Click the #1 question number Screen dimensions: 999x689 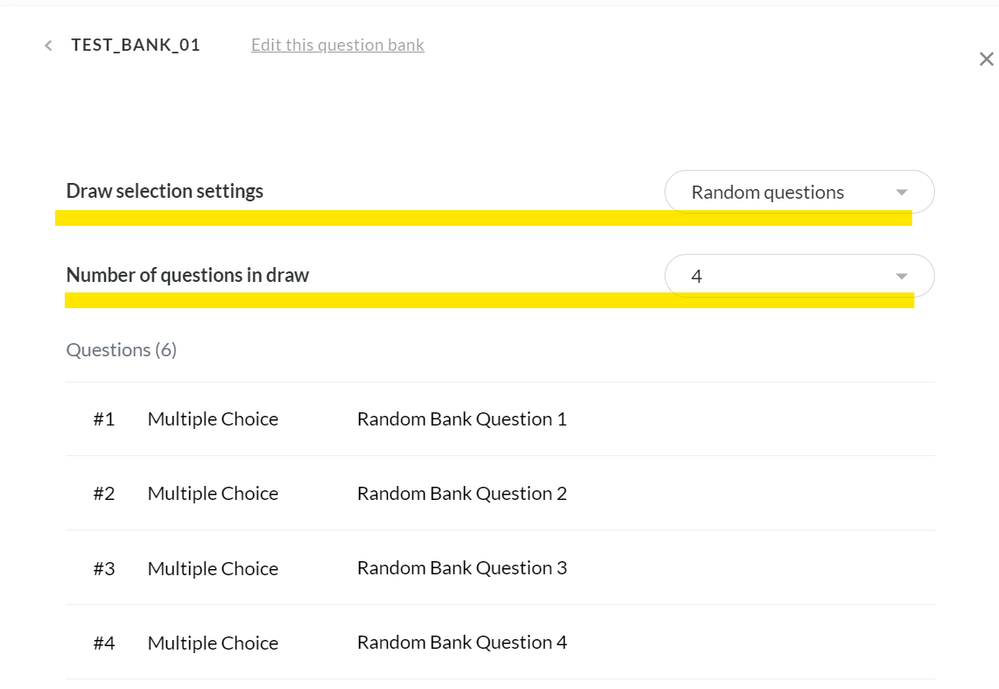click(104, 419)
